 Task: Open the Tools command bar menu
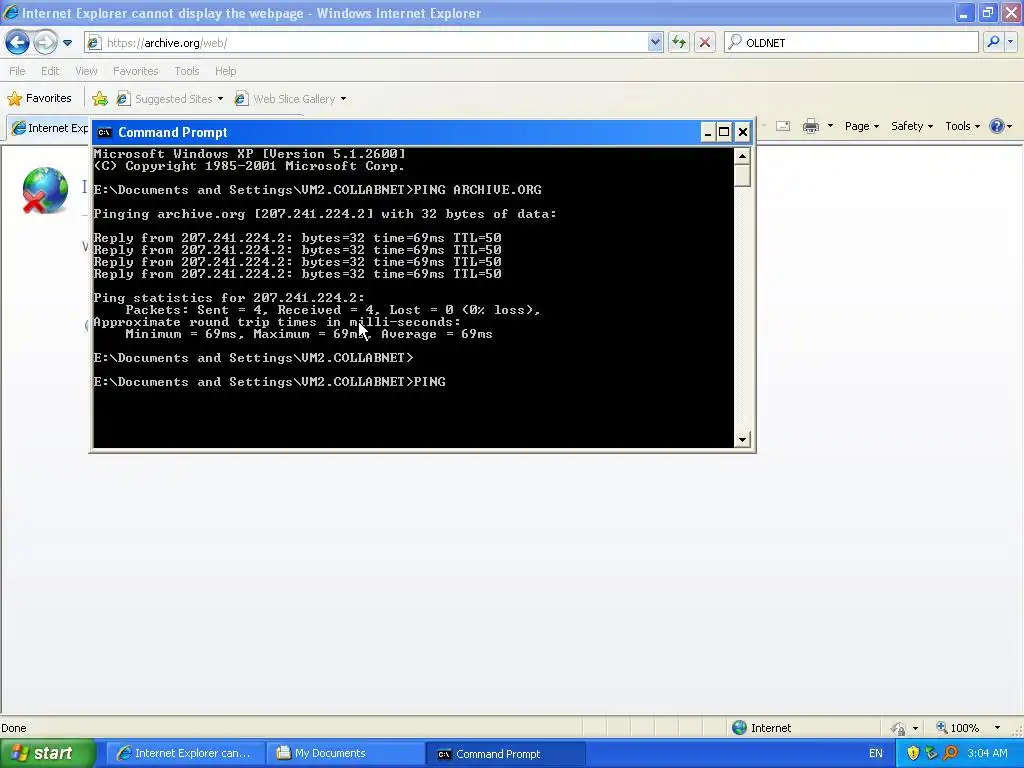(963, 126)
